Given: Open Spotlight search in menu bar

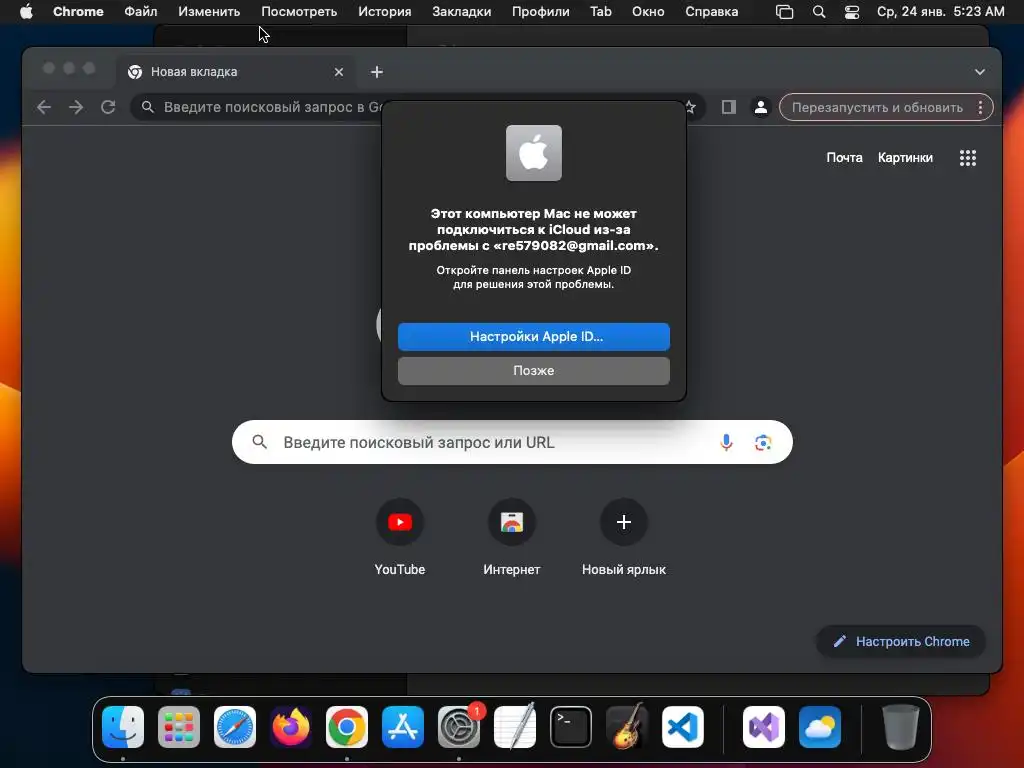Looking at the screenshot, I should [x=818, y=12].
